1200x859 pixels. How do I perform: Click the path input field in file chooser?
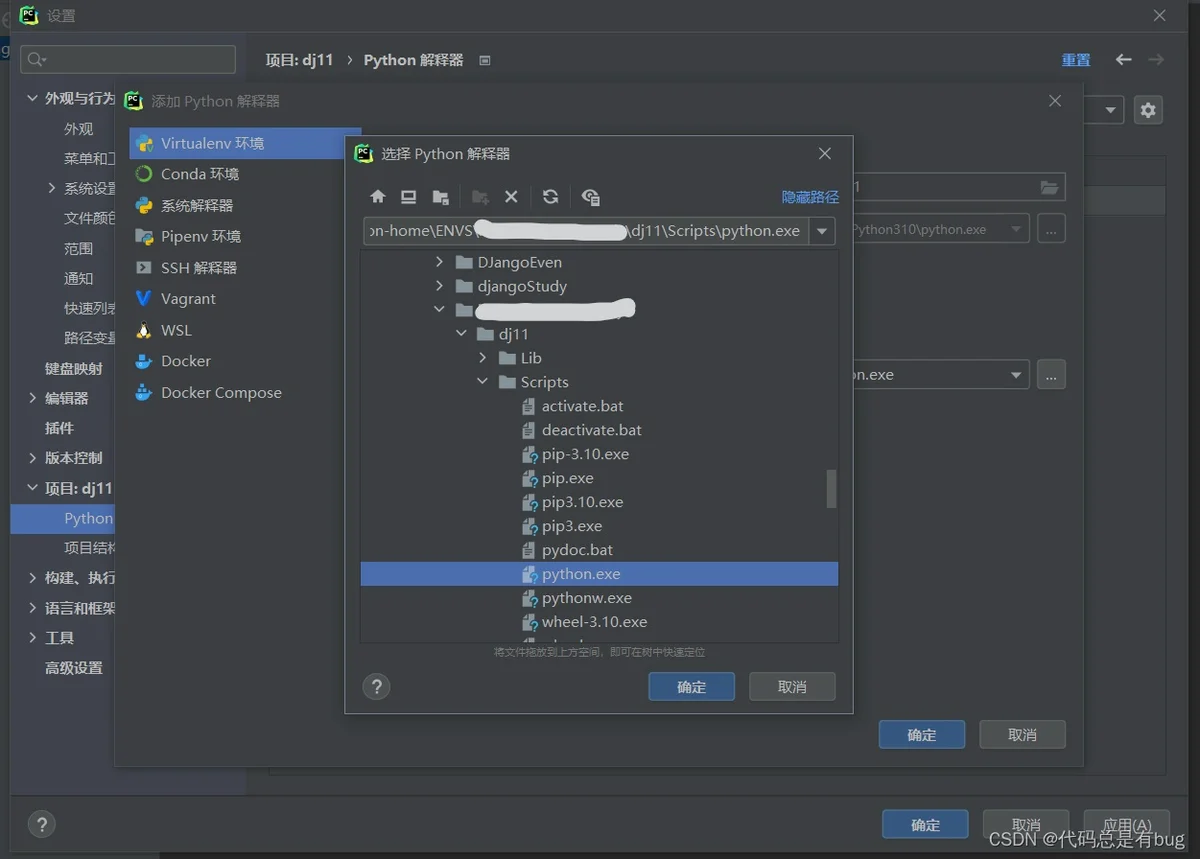(x=586, y=231)
